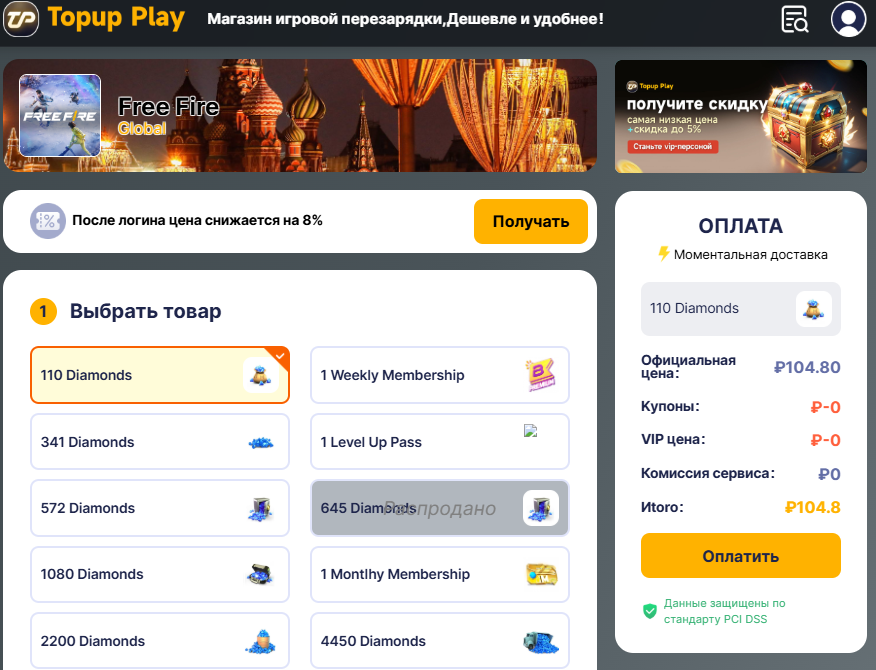
Task: Click the Weekly Membership badge icon
Action: tap(540, 374)
